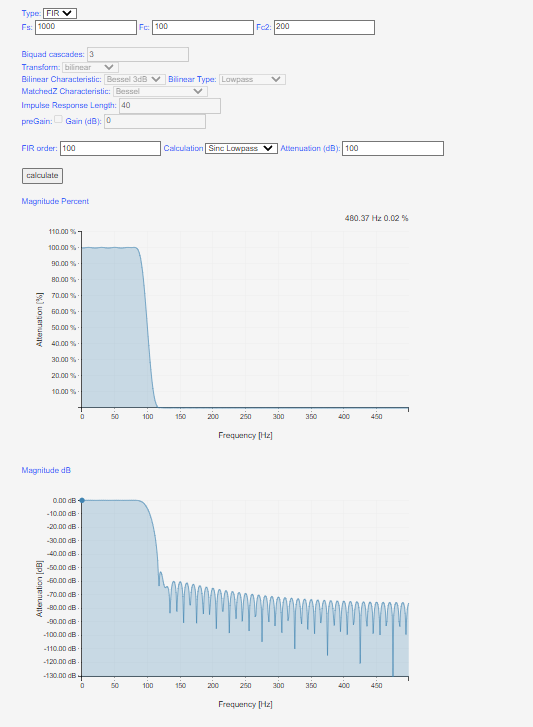This screenshot has width=533, height=727.
Task: Click the Fs sampling frequency field
Action: pos(86,27)
